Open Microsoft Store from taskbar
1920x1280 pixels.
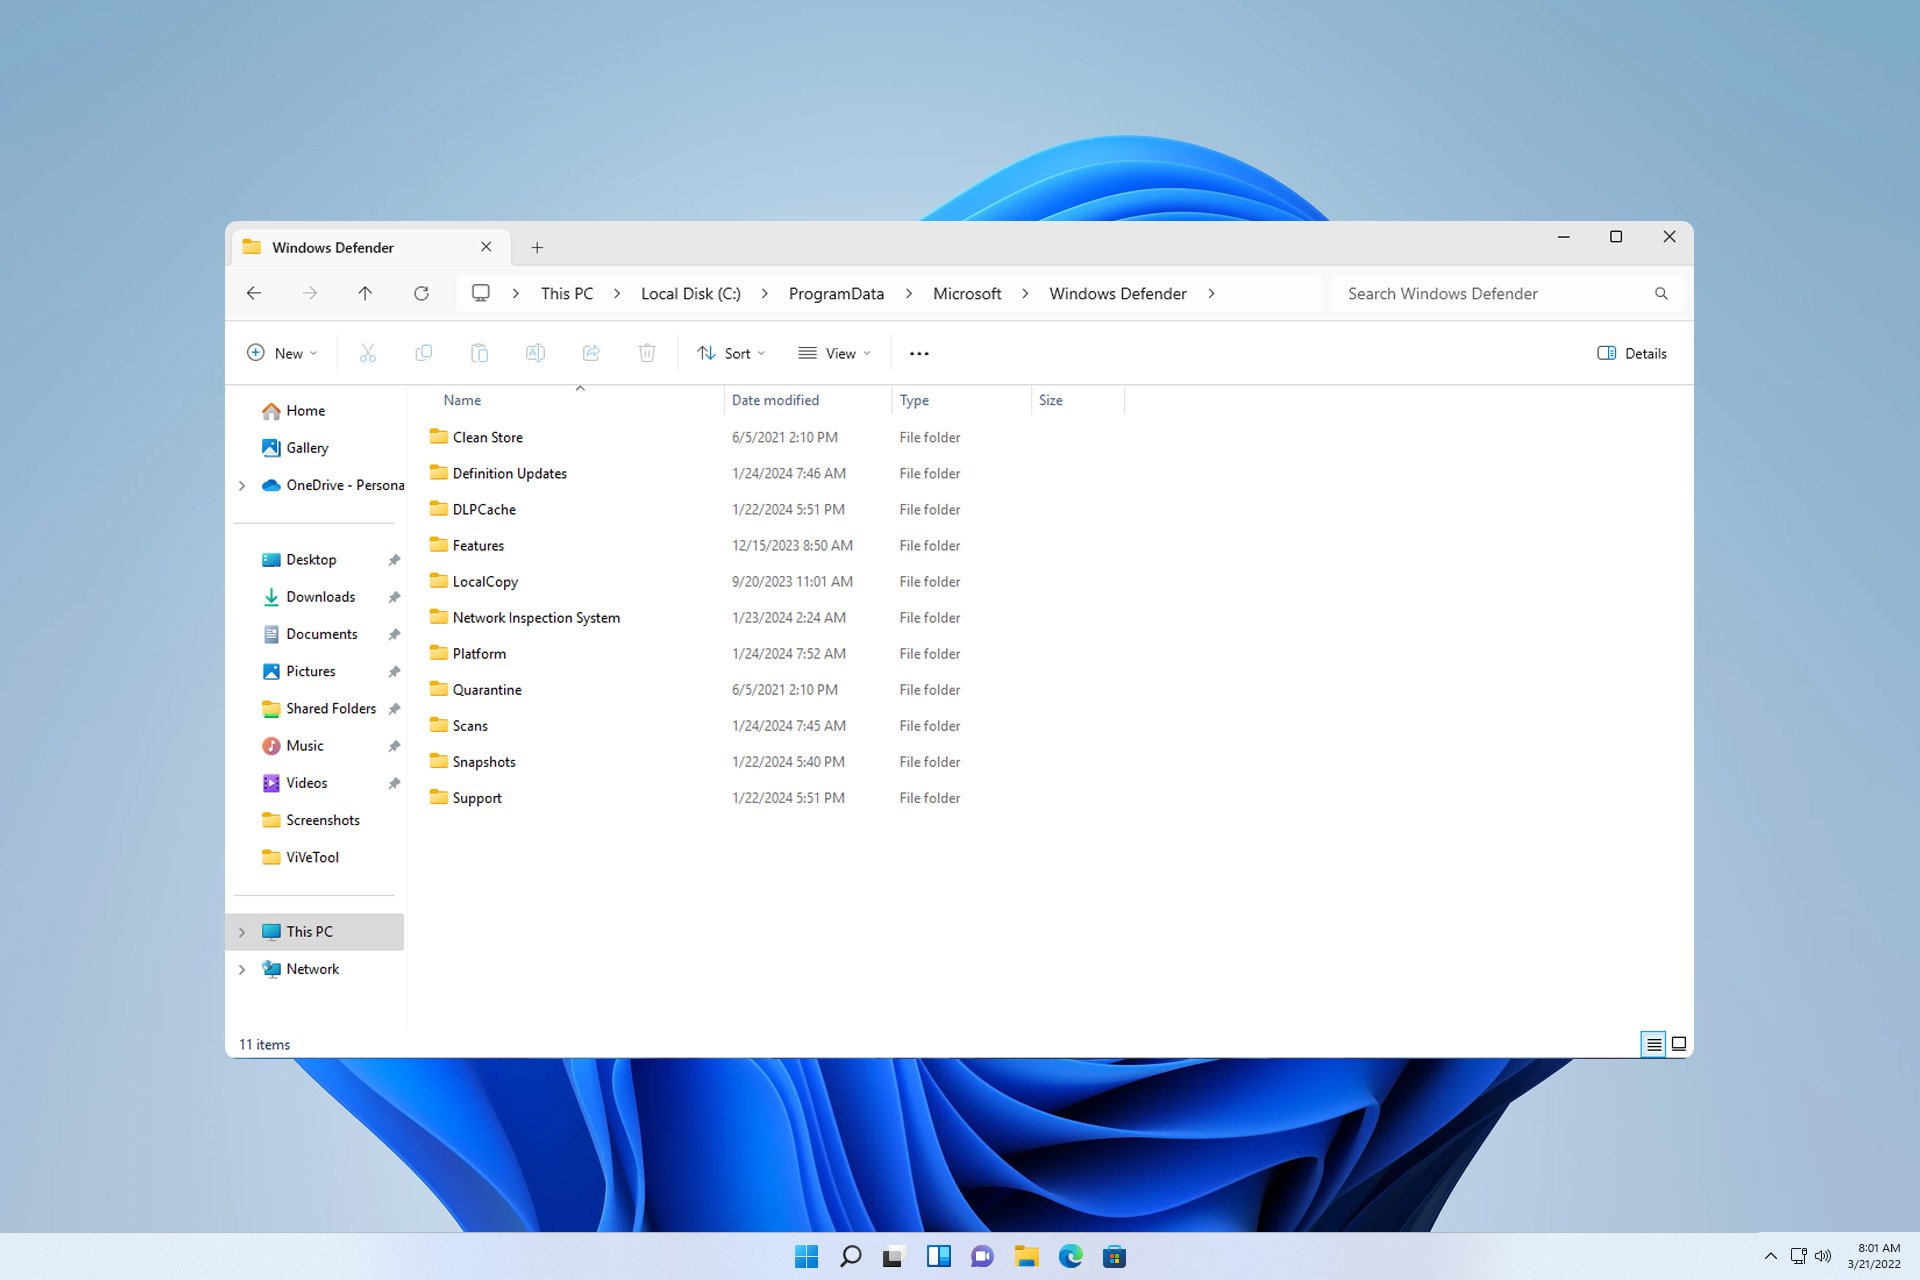click(x=1114, y=1257)
